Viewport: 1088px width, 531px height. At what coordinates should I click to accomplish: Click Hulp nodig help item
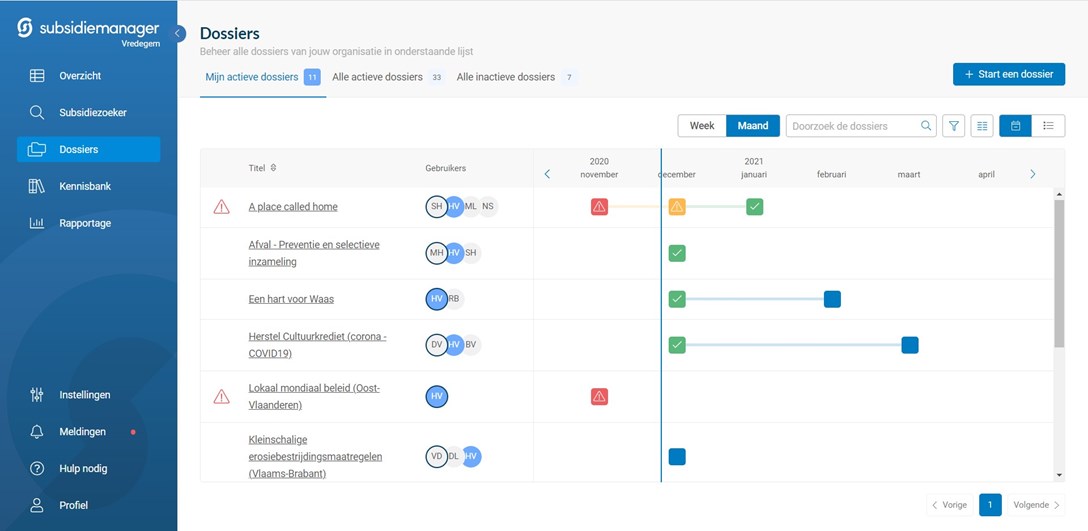(x=83, y=469)
